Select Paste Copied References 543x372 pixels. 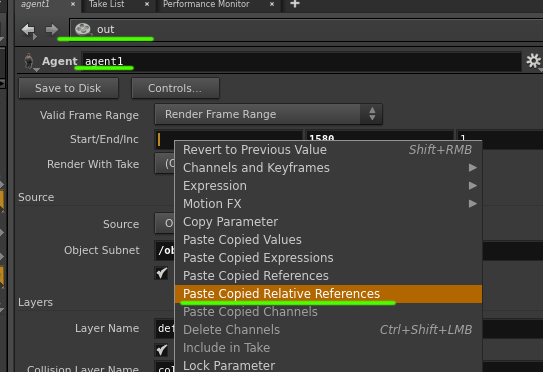click(x=328, y=276)
